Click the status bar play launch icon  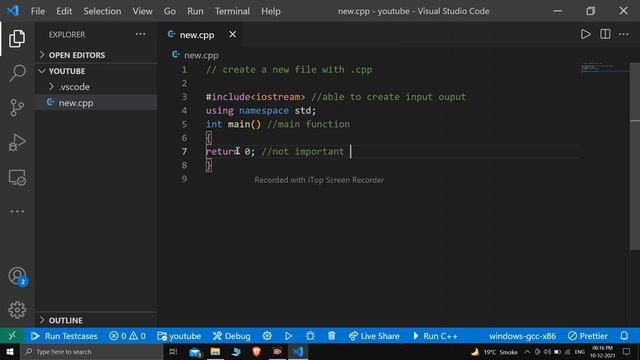288,336
